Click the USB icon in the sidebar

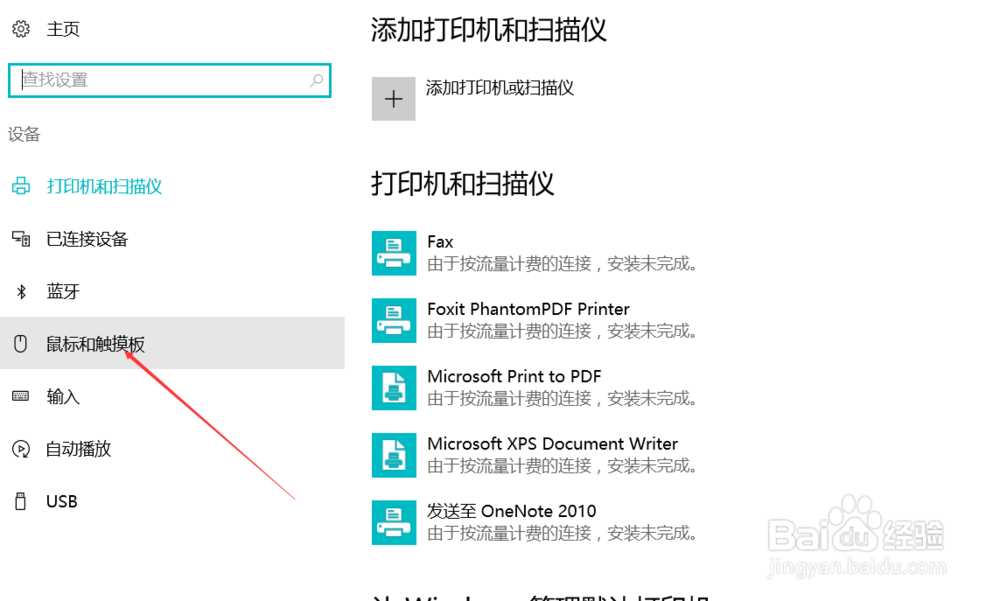pos(20,501)
